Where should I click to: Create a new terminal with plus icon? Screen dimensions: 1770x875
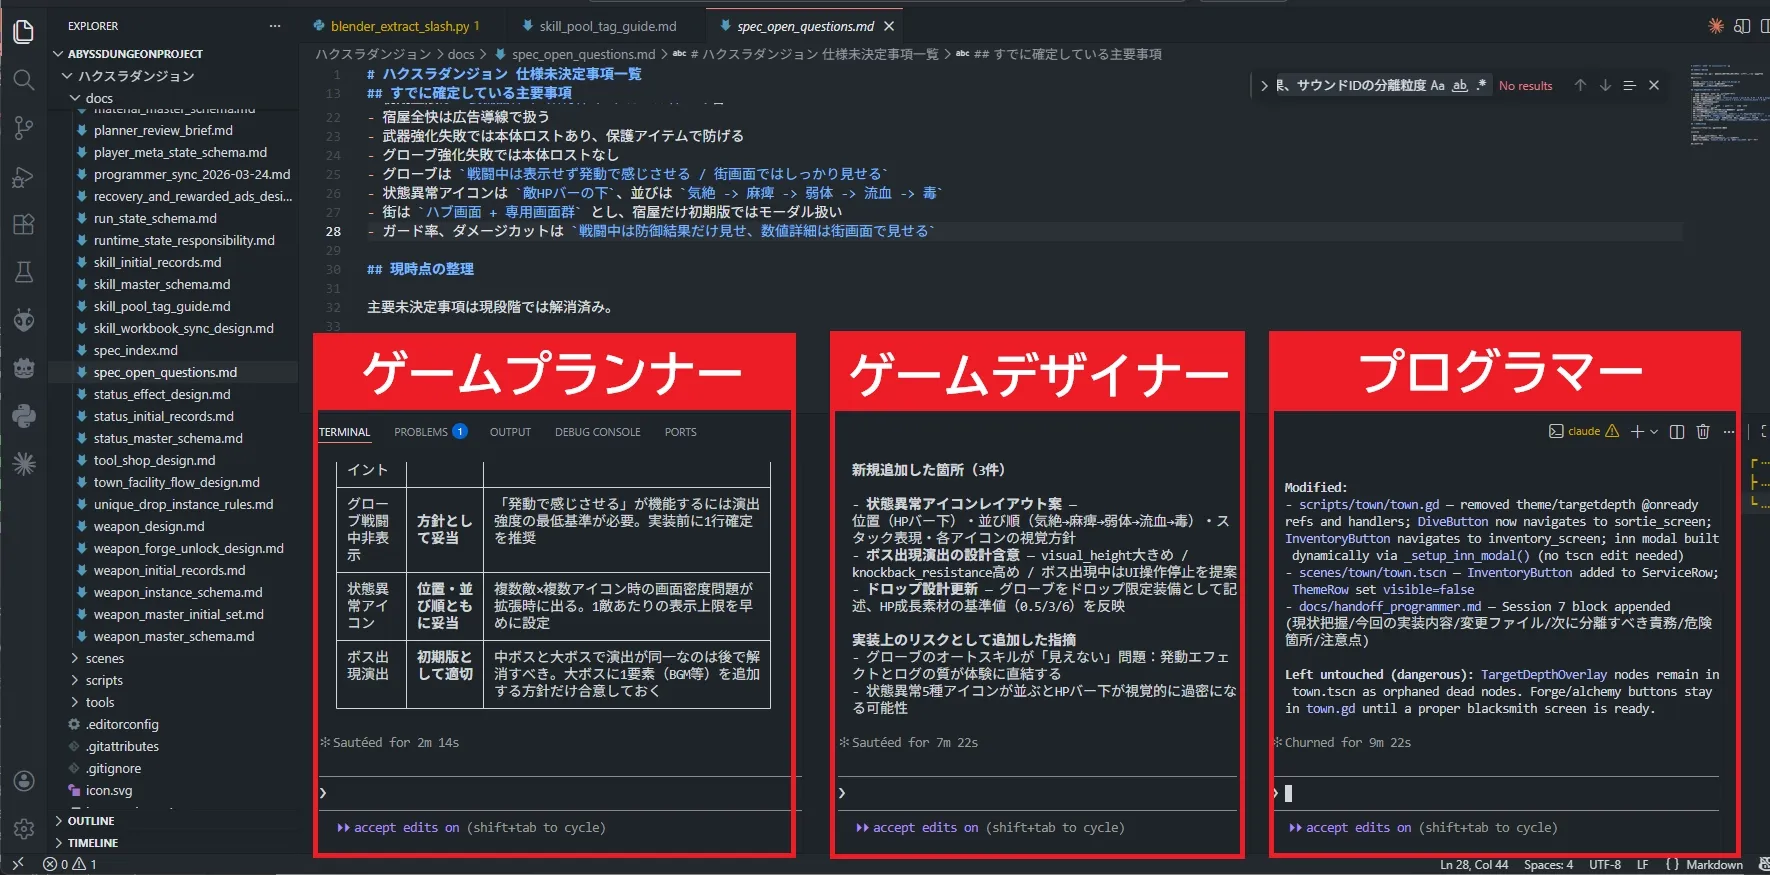click(x=1637, y=432)
